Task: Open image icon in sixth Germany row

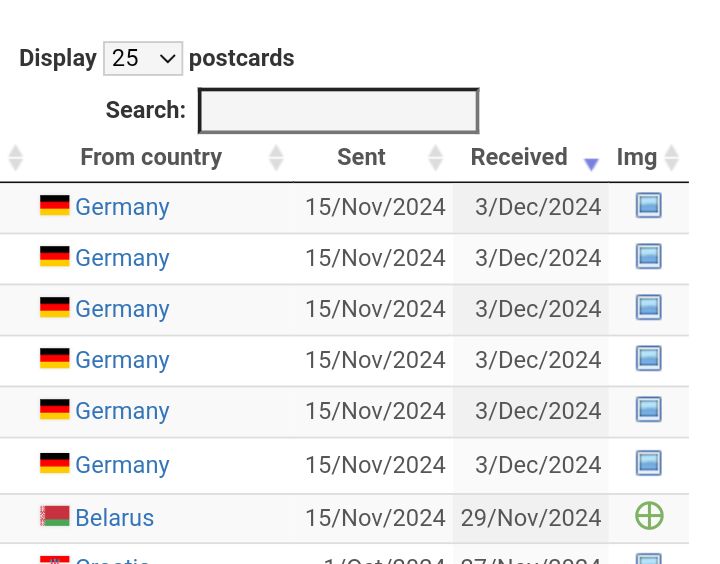Action: pyautogui.click(x=648, y=463)
